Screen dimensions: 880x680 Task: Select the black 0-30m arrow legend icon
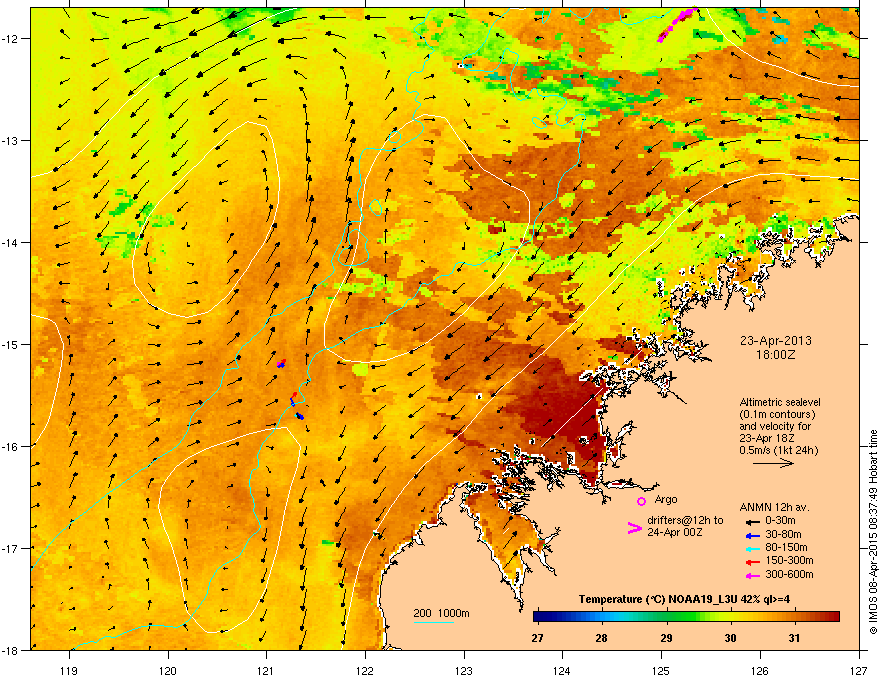(752, 521)
